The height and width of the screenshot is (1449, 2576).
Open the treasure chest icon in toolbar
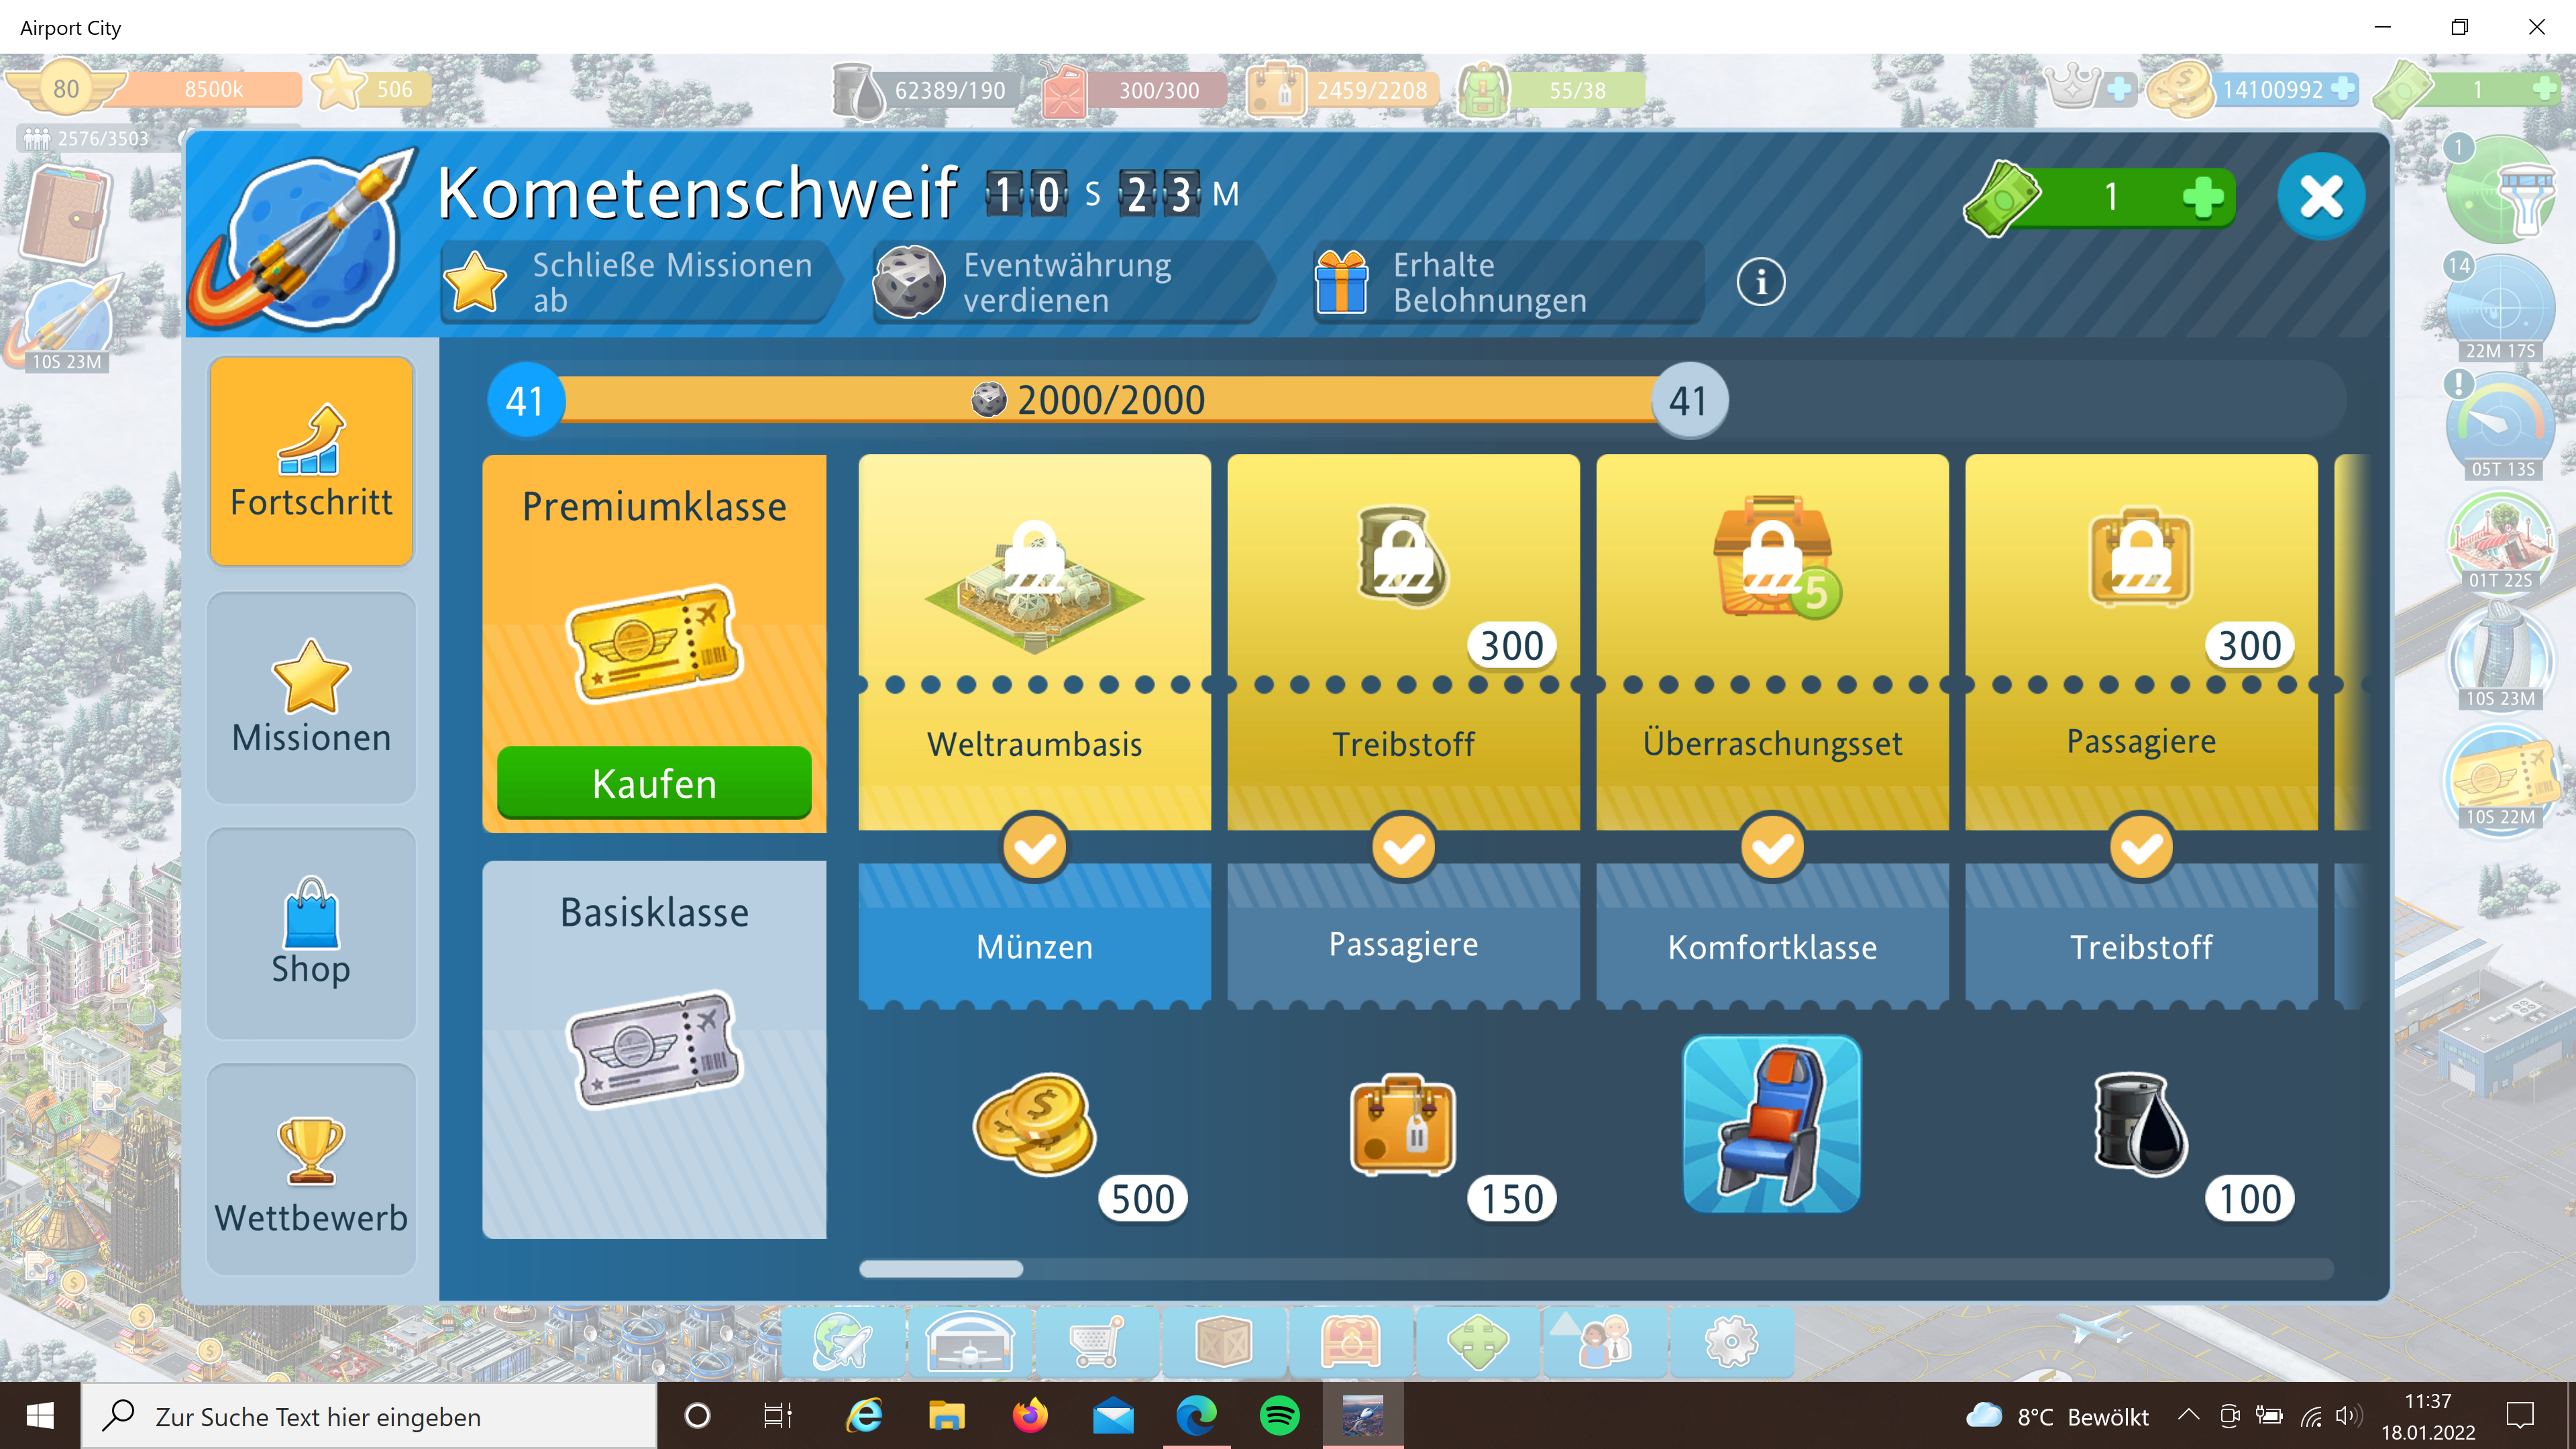click(x=1350, y=1342)
